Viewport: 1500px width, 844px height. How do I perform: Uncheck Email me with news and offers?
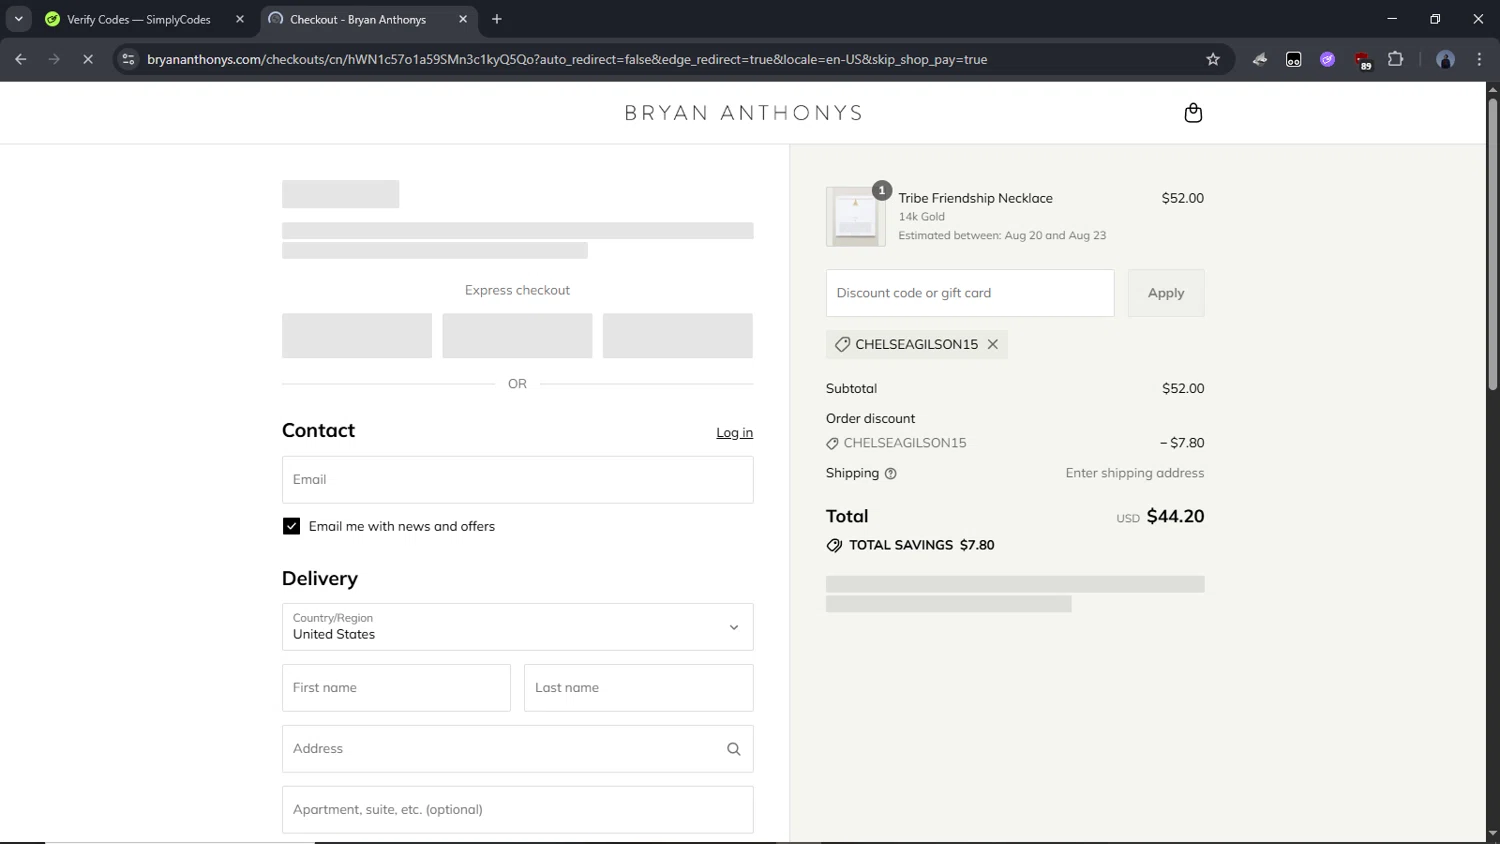[x=291, y=526]
